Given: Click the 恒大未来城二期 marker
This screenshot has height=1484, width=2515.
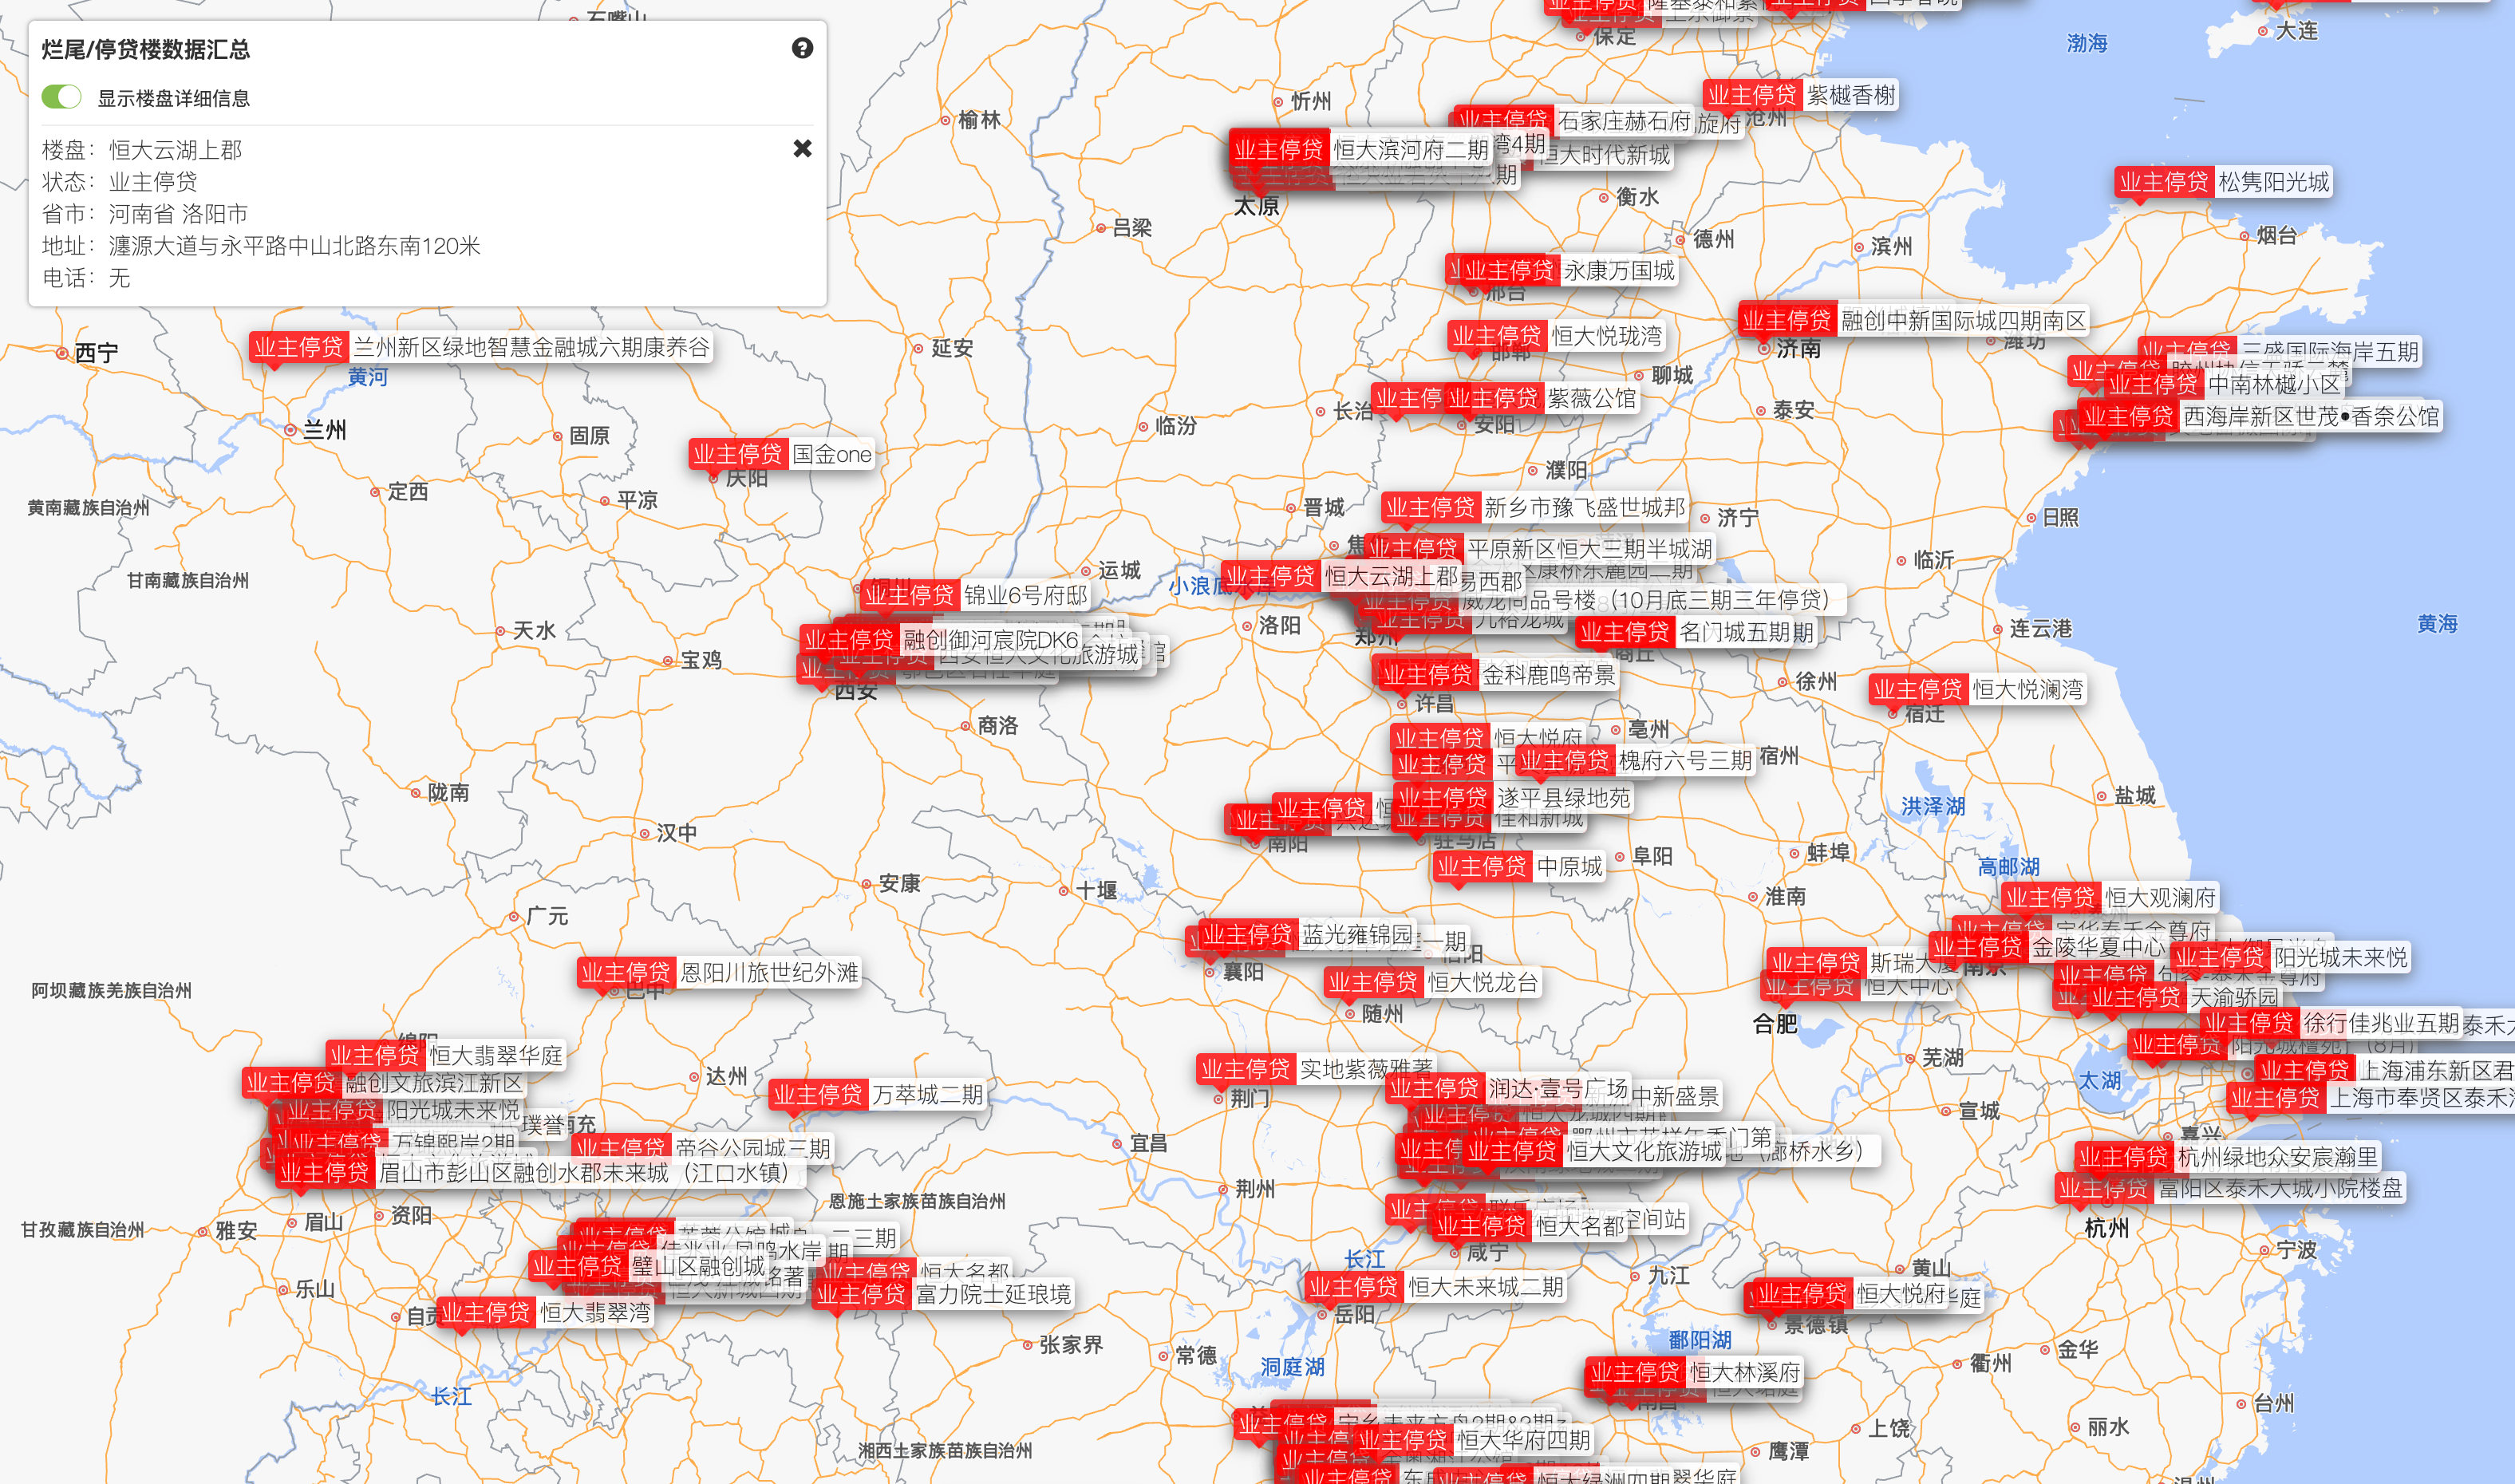Looking at the screenshot, I should coord(1436,1287).
